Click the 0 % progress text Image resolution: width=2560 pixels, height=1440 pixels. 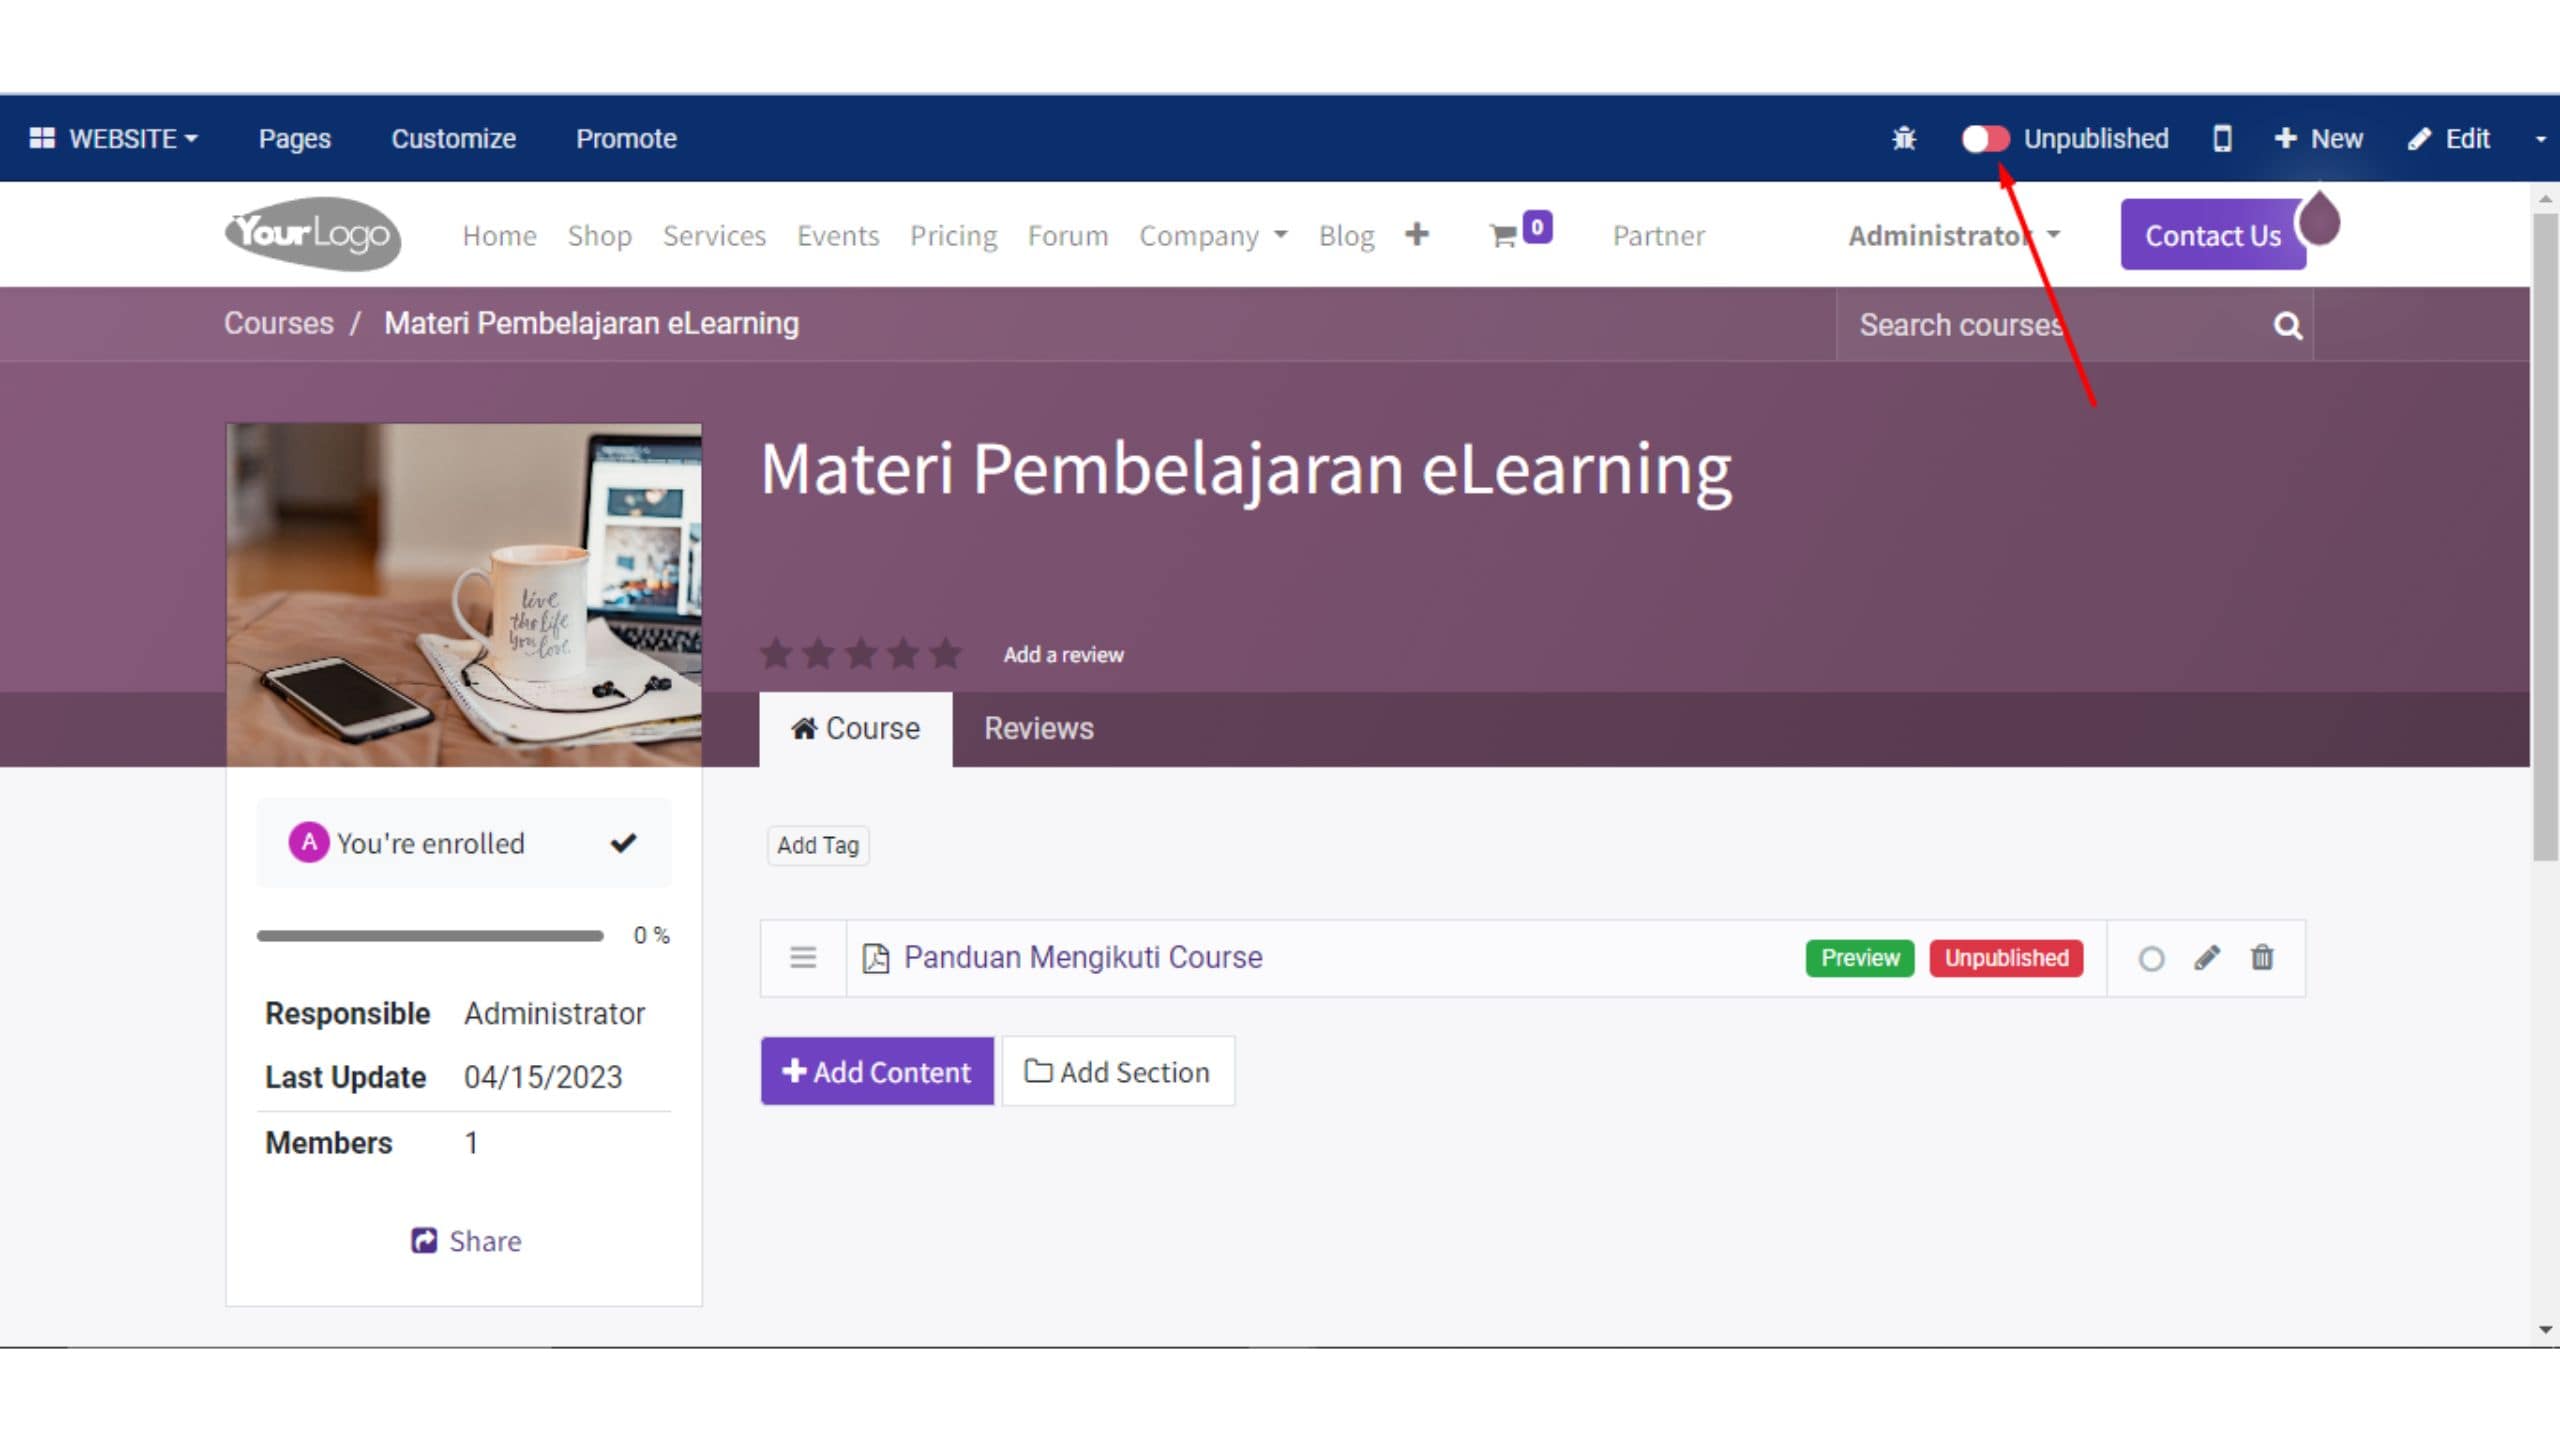(651, 936)
